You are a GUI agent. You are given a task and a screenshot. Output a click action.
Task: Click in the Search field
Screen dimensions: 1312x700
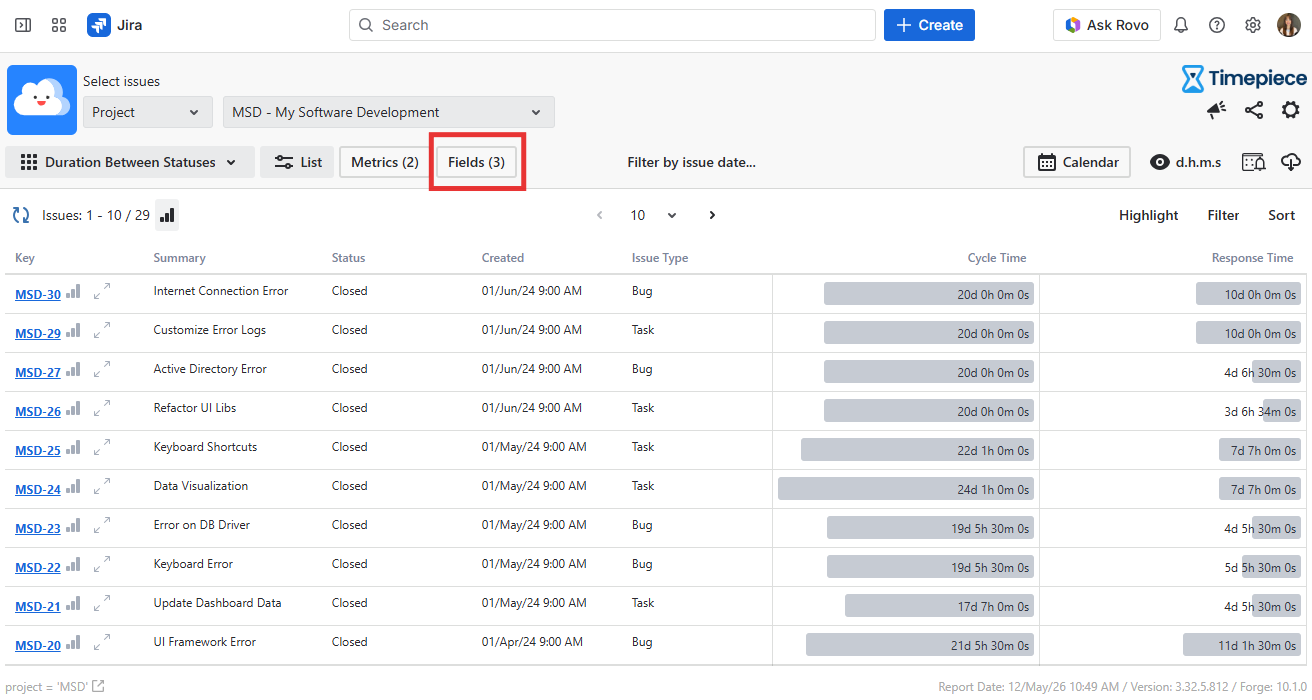pyautogui.click(x=612, y=25)
